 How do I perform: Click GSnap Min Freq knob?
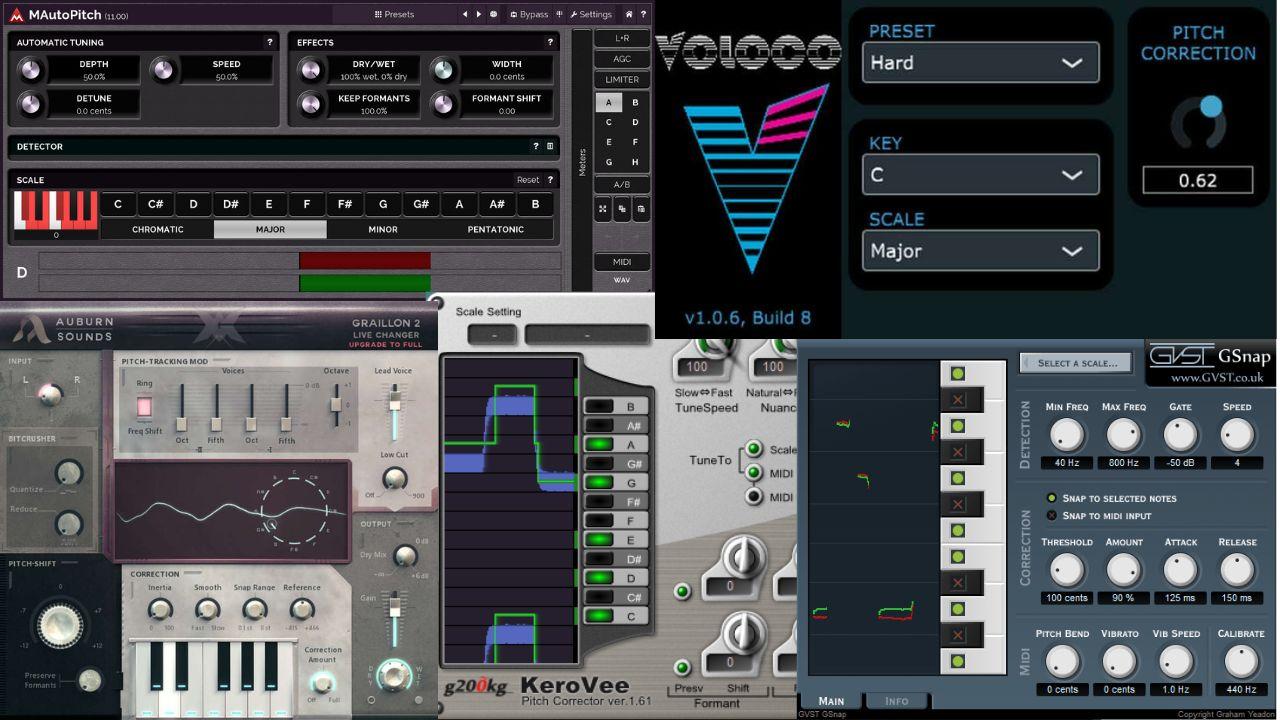pos(1067,435)
